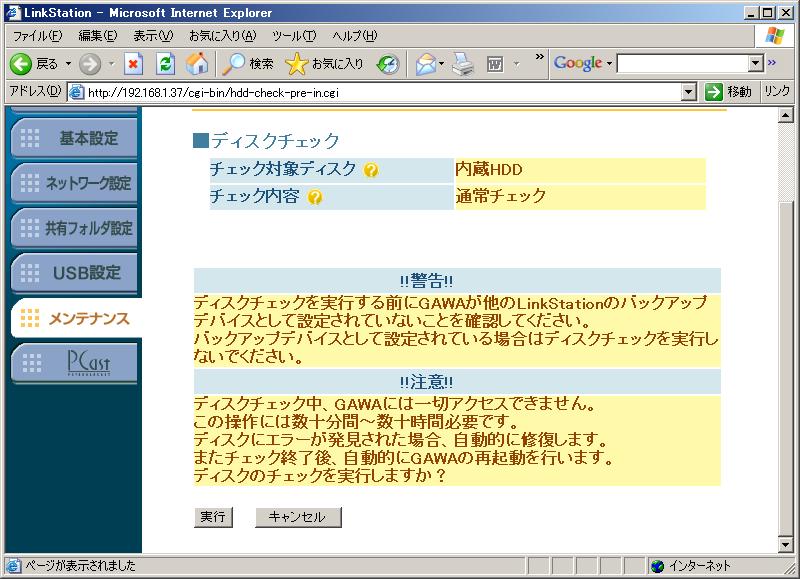The width and height of the screenshot is (800, 579).
Task: Open Google logo dropdown arrow
Action: point(609,64)
